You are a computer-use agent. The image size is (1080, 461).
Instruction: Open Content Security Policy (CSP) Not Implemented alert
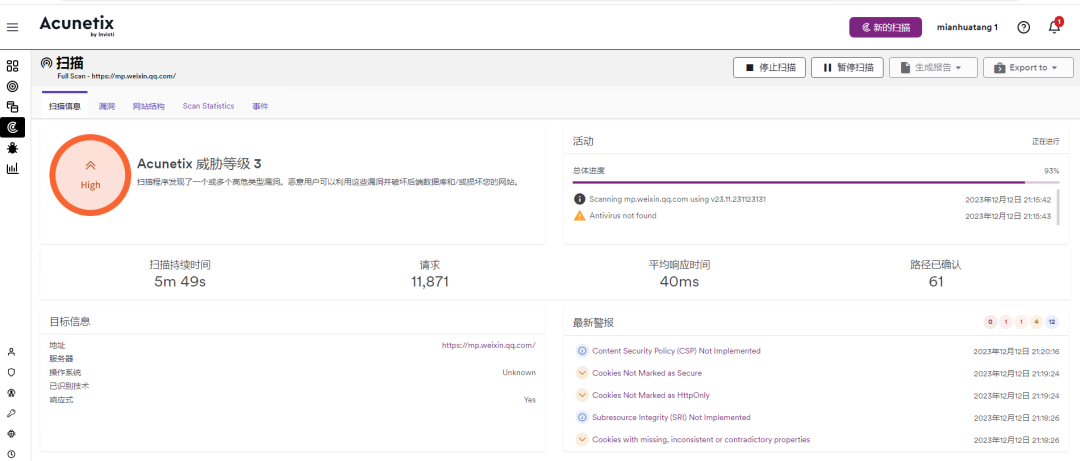pos(676,351)
